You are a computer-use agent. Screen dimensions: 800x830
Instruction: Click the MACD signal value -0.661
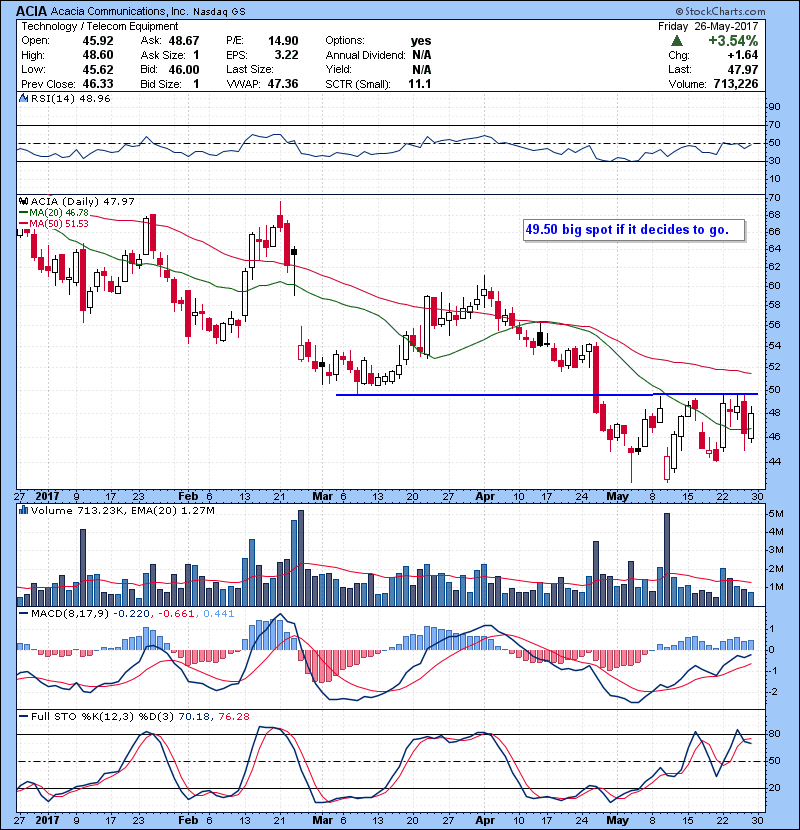[x=176, y=614]
